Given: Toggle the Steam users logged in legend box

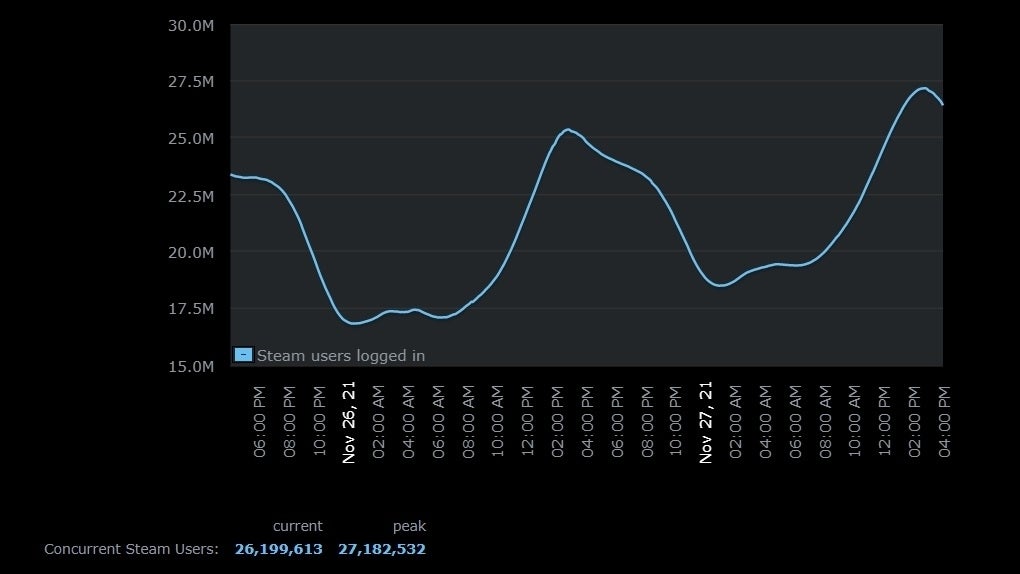Looking at the screenshot, I should 243,355.
